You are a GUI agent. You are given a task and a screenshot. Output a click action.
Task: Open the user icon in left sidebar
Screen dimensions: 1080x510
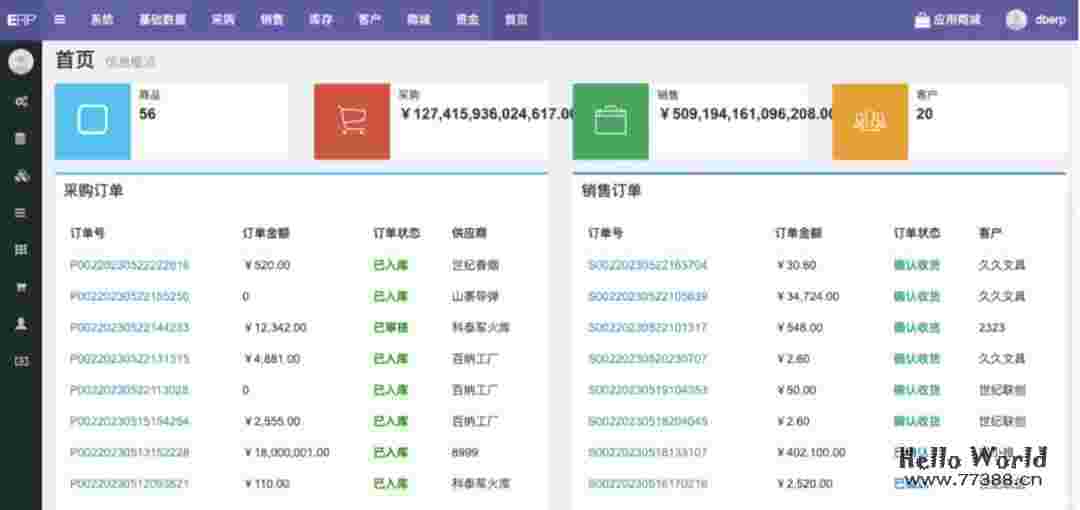tap(21, 324)
